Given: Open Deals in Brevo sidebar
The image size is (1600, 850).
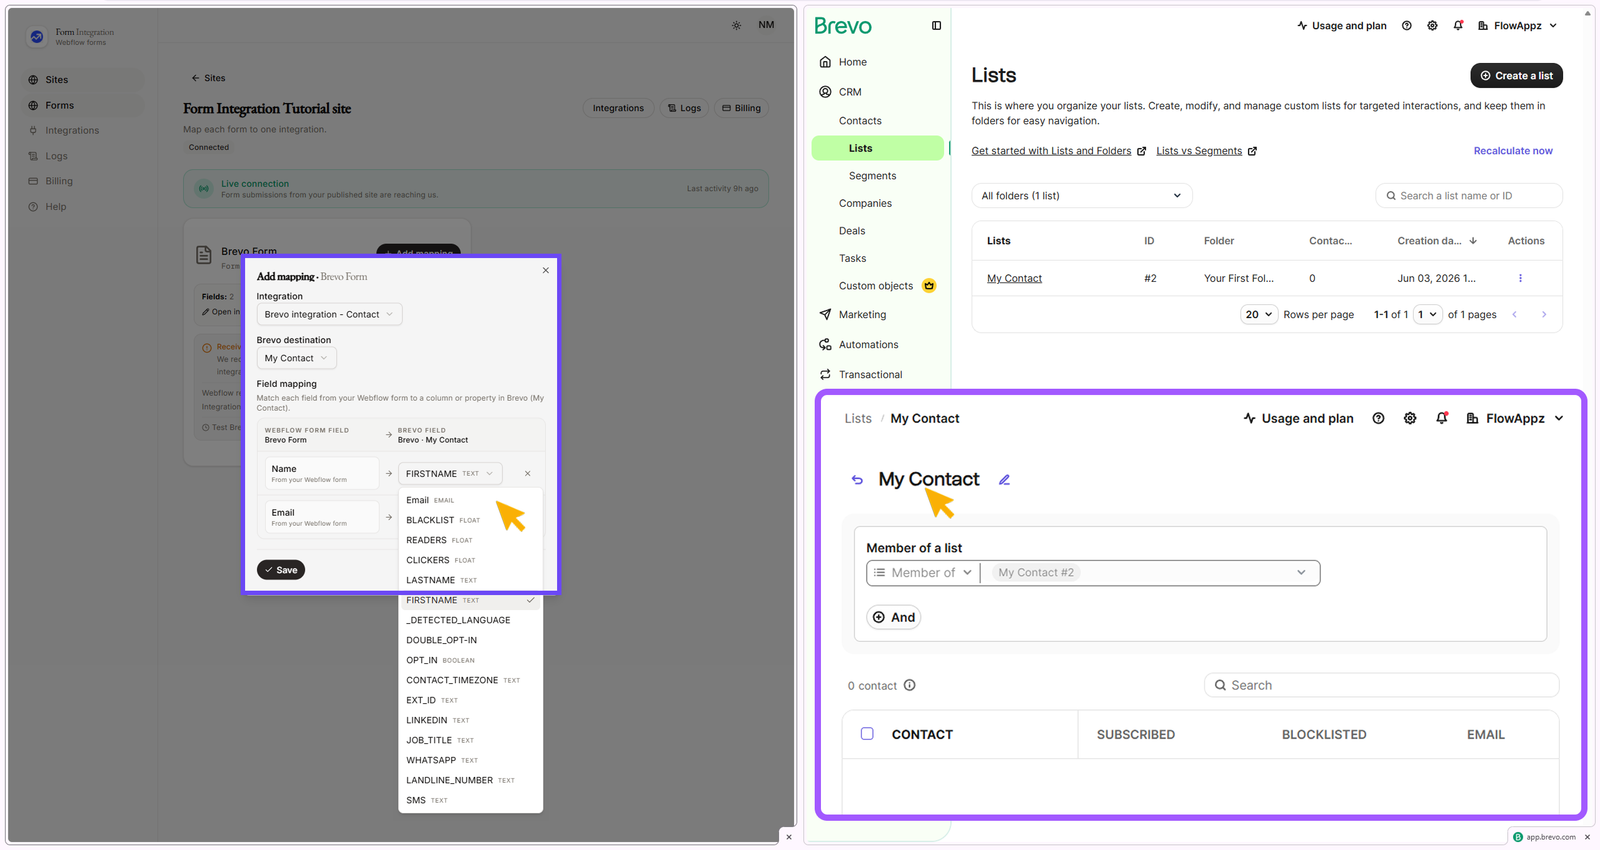Looking at the screenshot, I should pyautogui.click(x=852, y=231).
